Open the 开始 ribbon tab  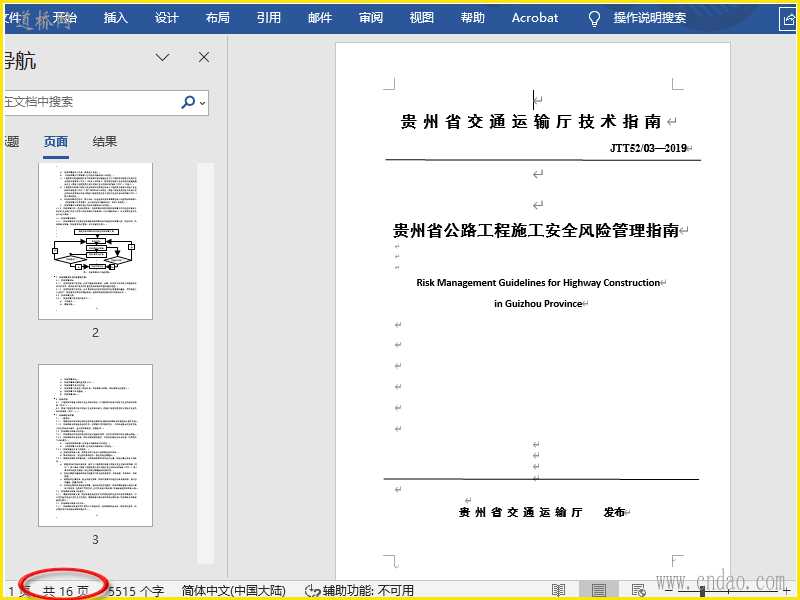(65, 18)
